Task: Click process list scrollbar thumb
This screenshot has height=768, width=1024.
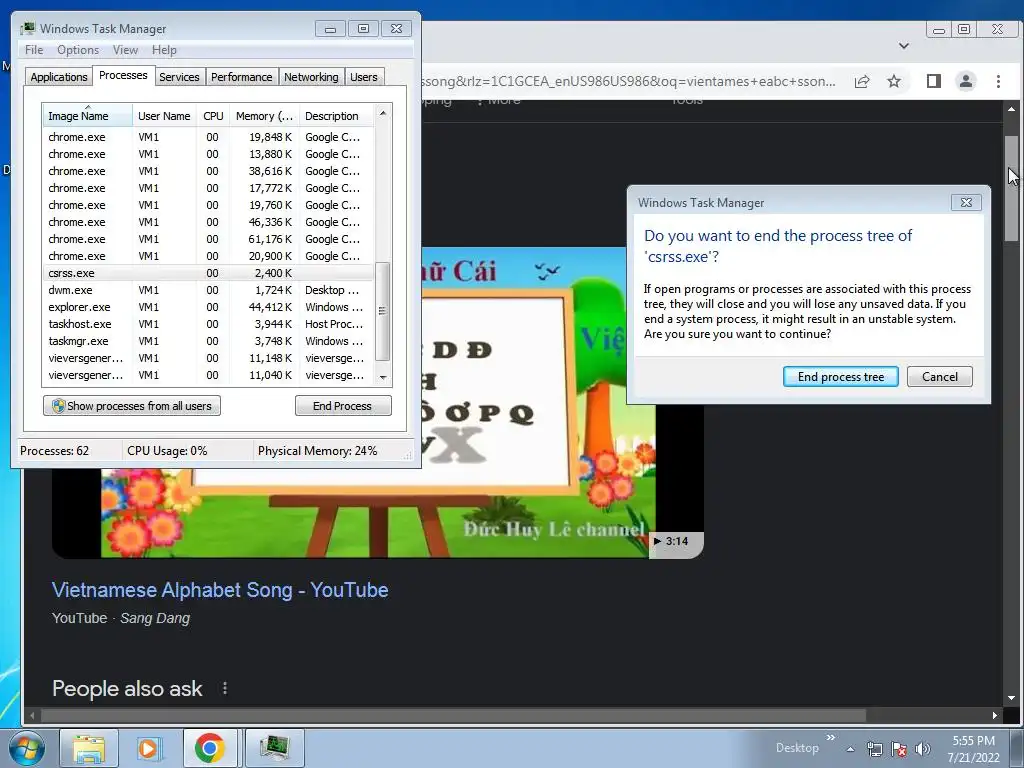Action: coord(383,312)
